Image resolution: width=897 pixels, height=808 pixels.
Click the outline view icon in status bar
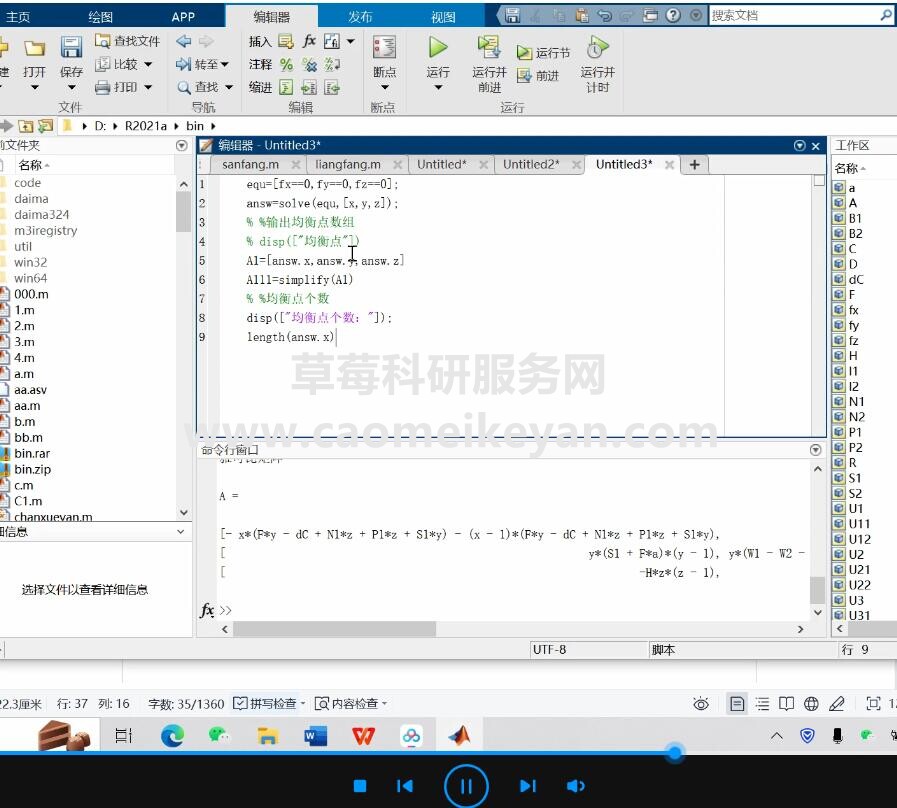(762, 703)
